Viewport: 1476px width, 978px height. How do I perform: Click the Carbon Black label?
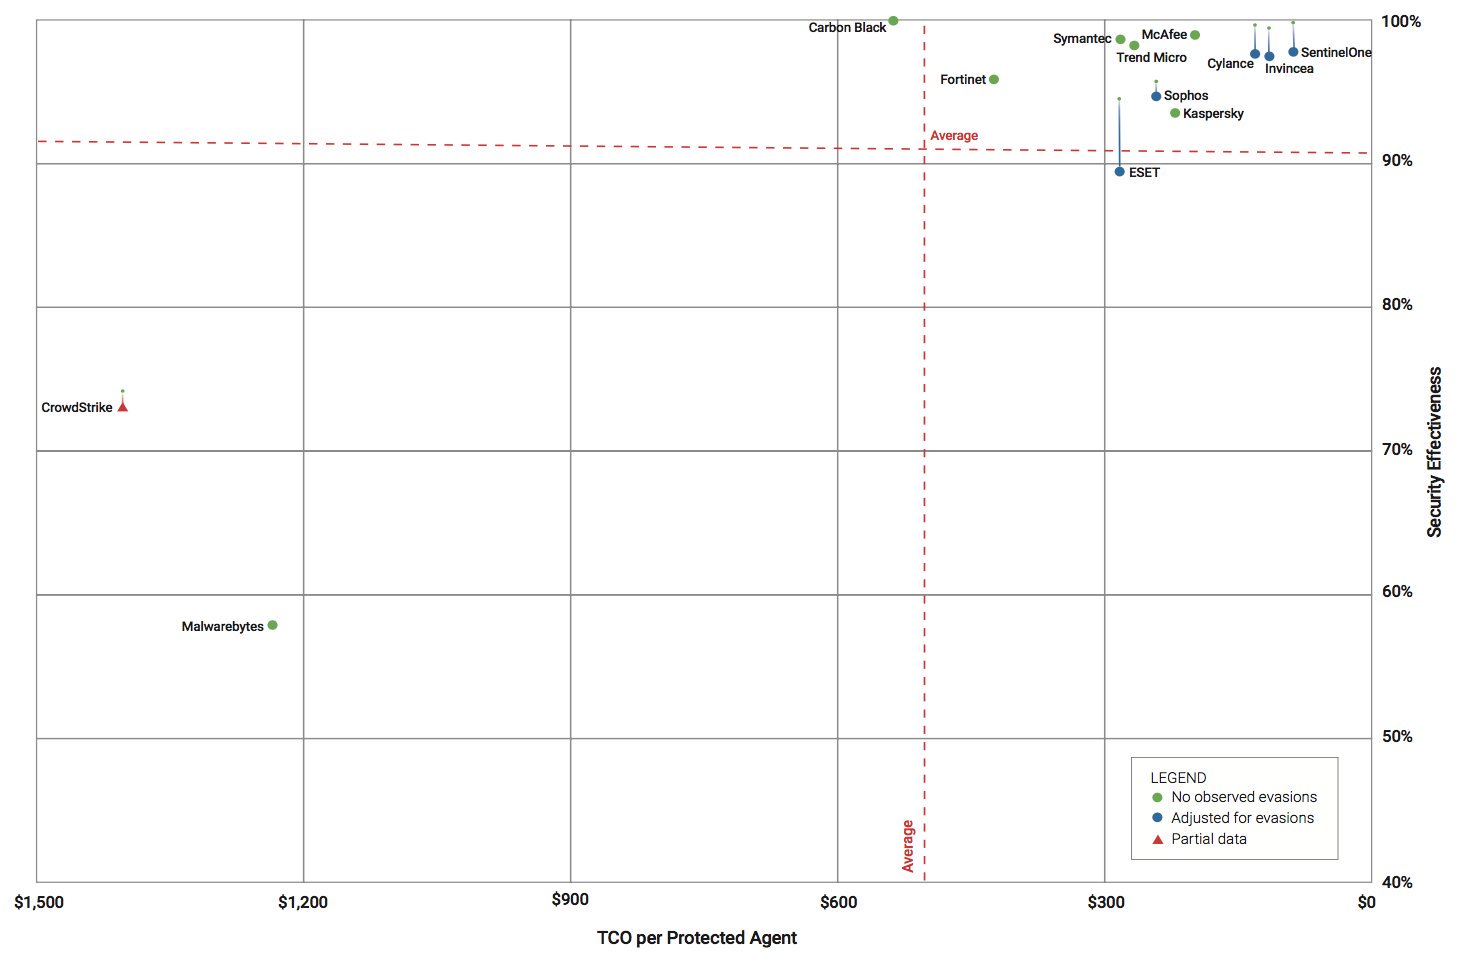(x=847, y=28)
